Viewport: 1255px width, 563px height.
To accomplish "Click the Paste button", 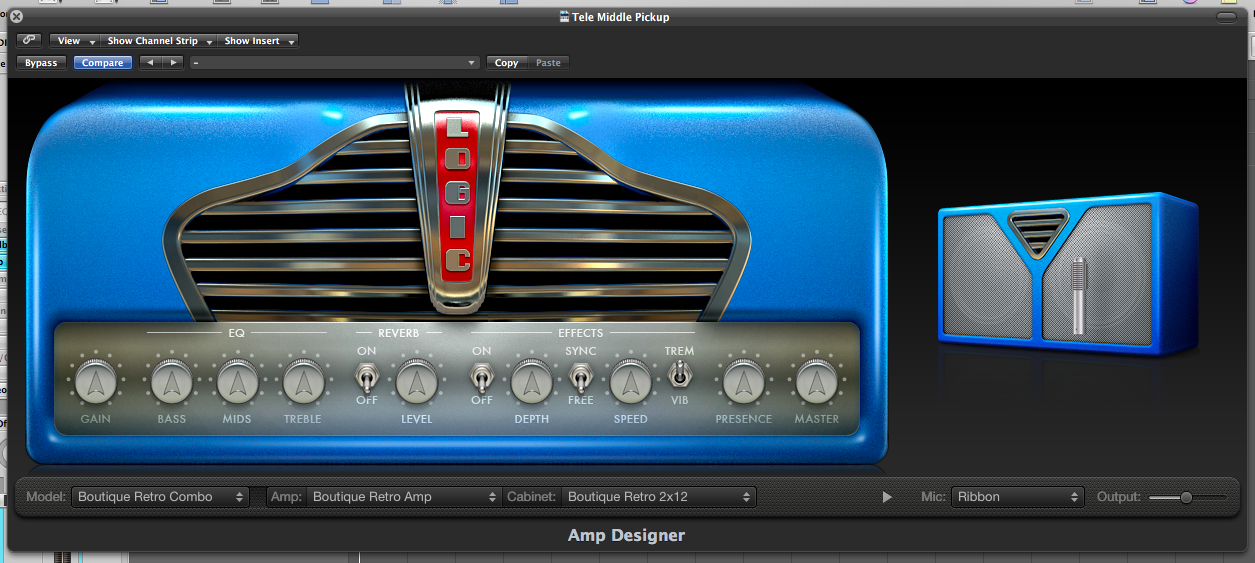I will 548,63.
